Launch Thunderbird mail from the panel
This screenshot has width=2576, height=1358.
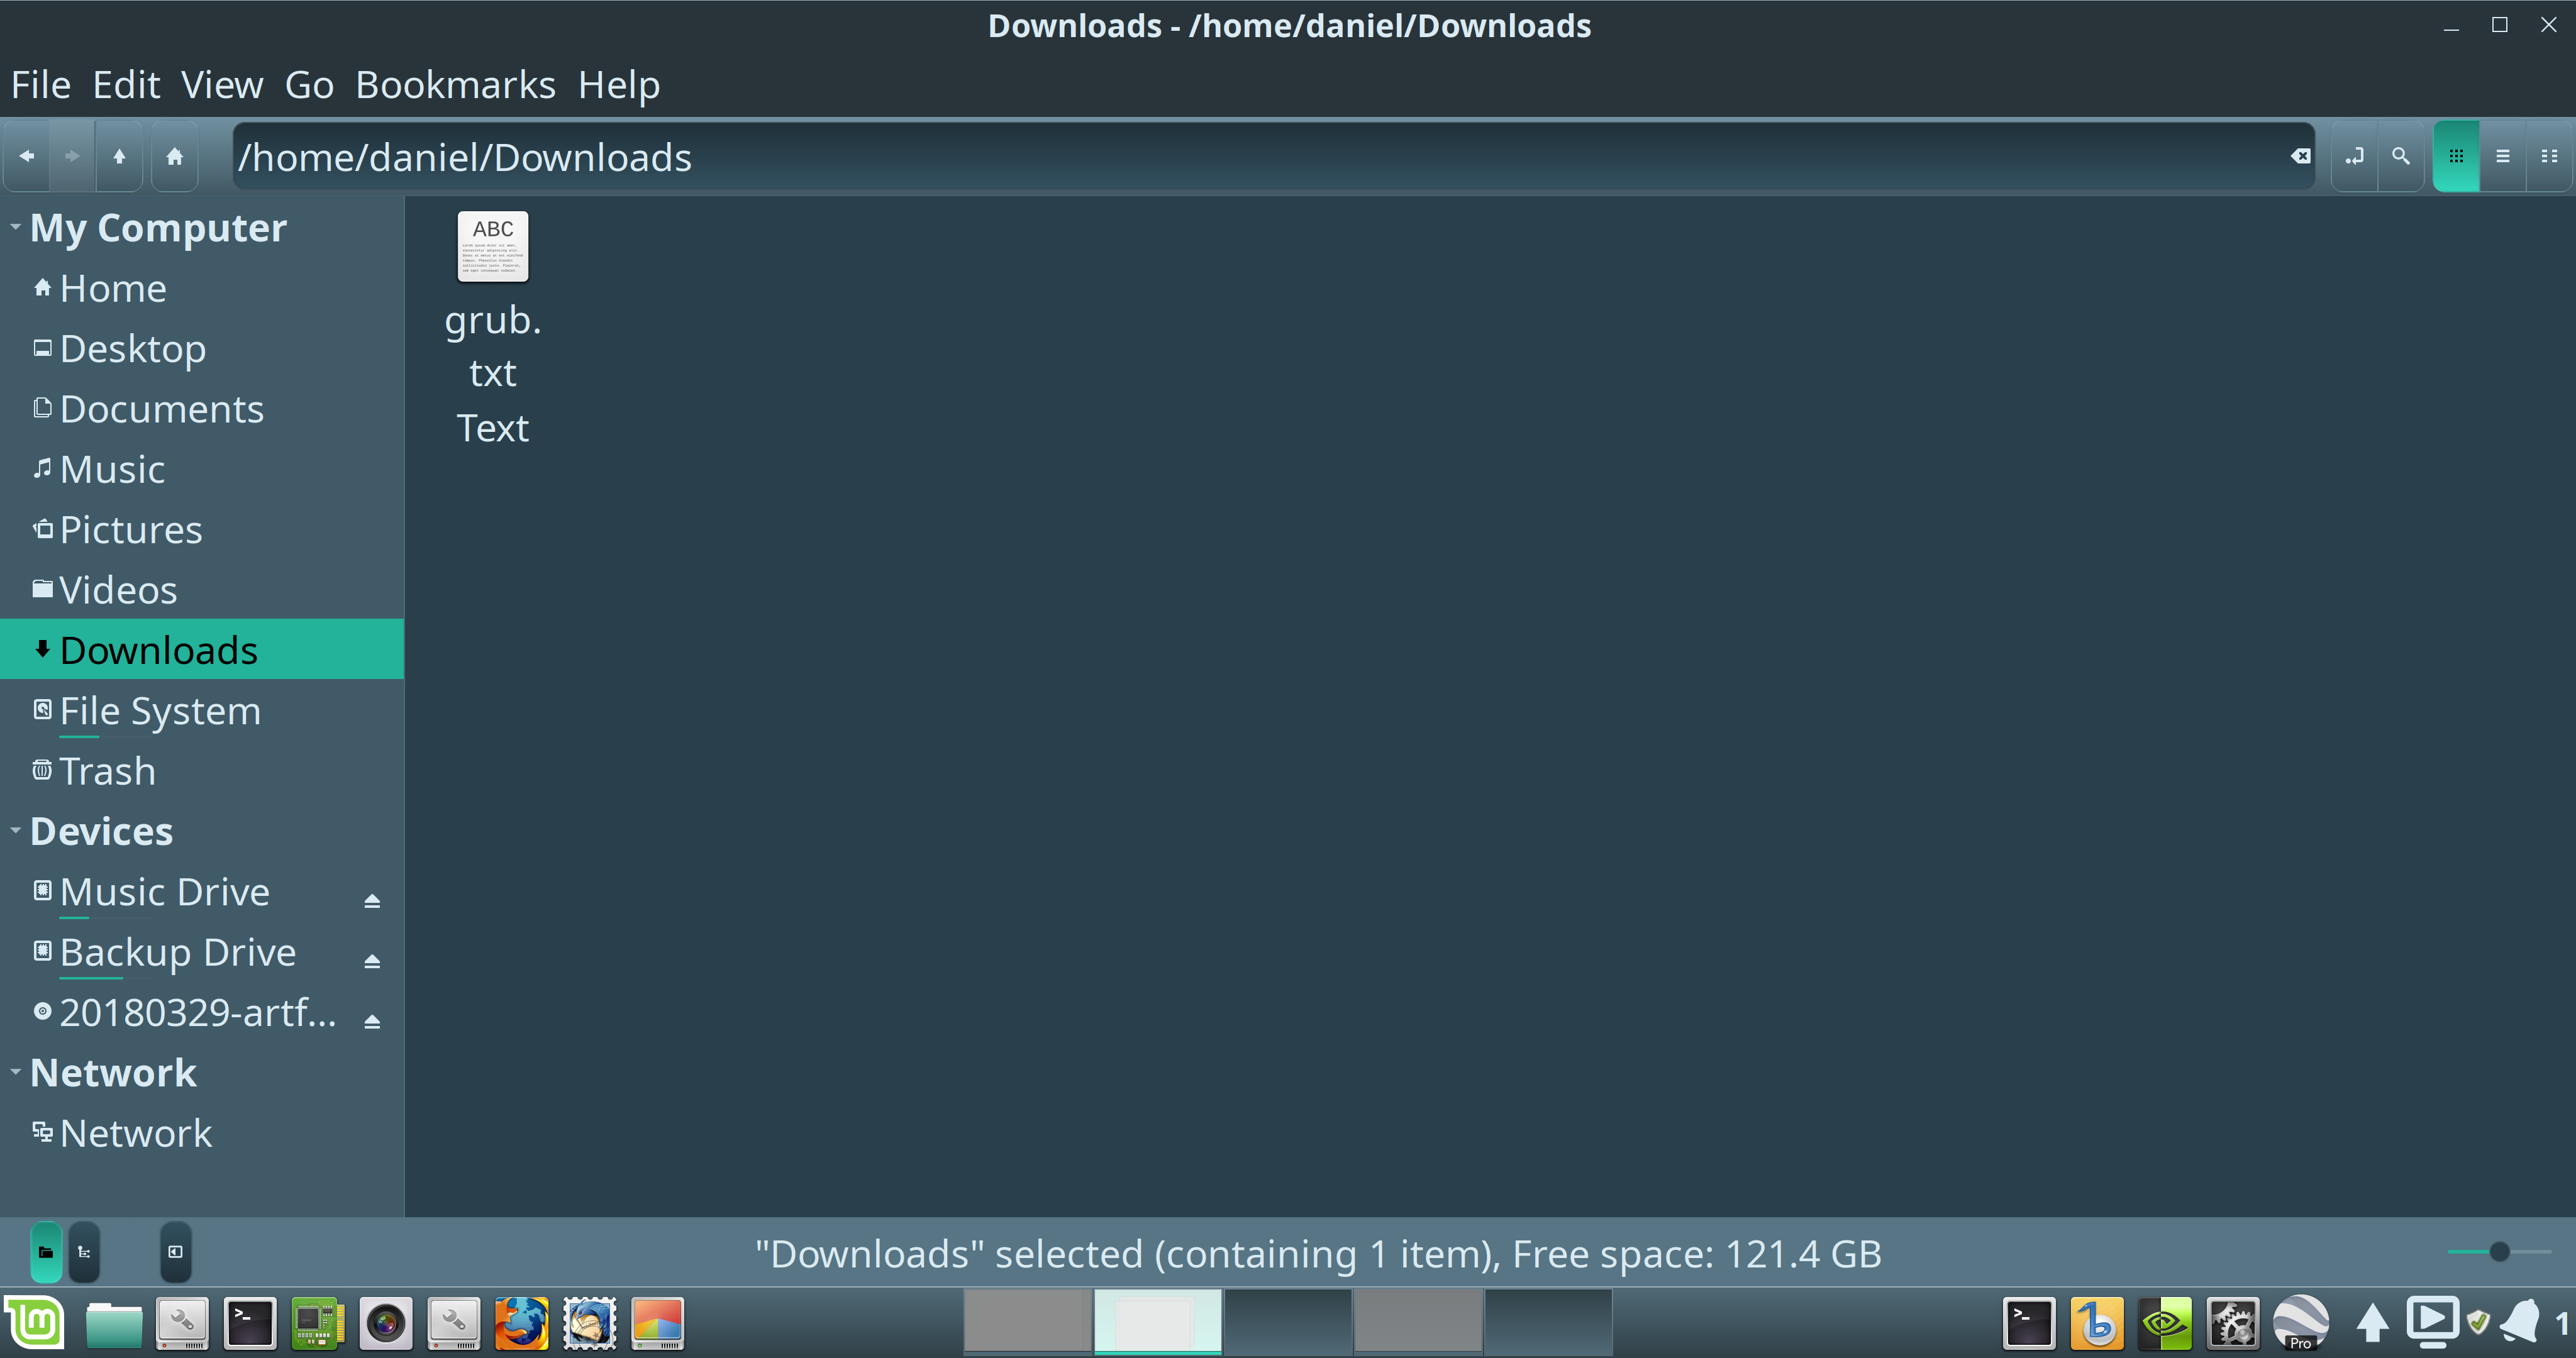tap(589, 1323)
